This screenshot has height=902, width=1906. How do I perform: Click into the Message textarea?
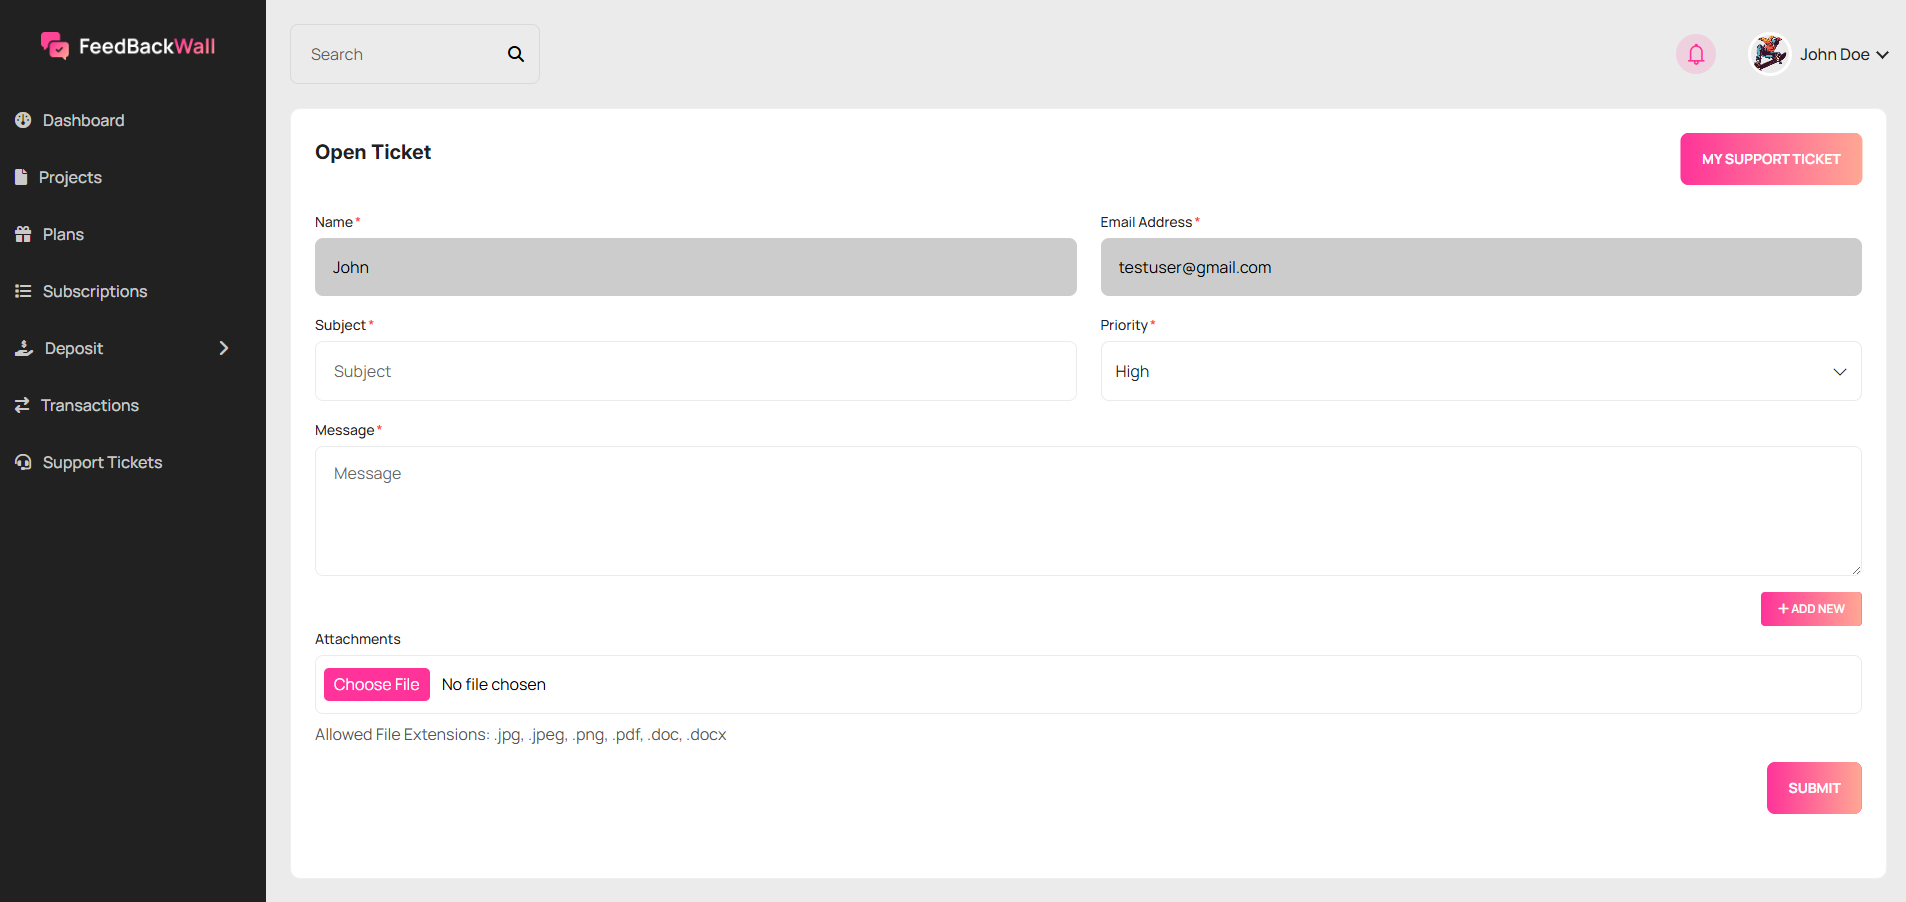(x=1087, y=510)
